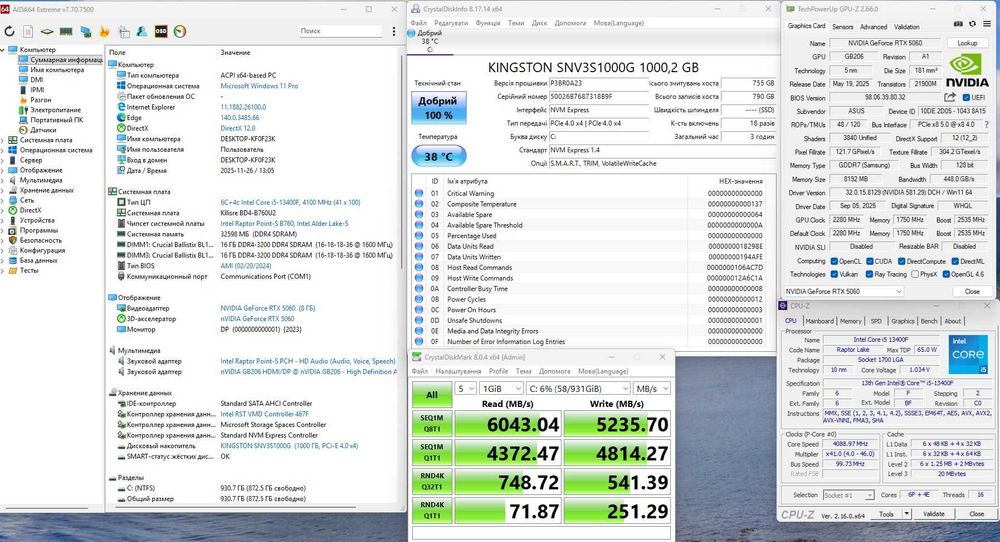Click the NVIDIA logo in GPU-Z
The height and width of the screenshot is (542, 1000).
(966, 70)
